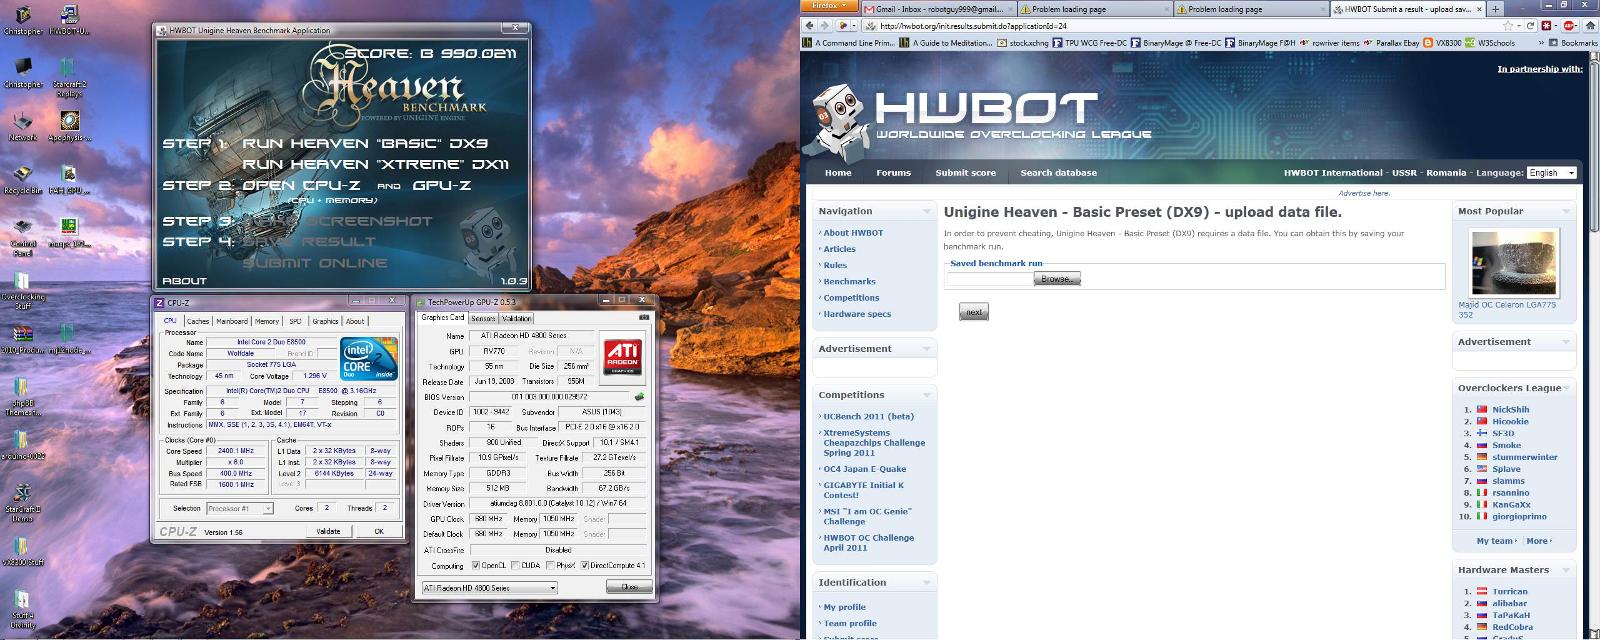Select the Starcraft 2 Replays desktop icon
Image resolution: width=1600 pixels, height=640 pixels.
[x=69, y=76]
